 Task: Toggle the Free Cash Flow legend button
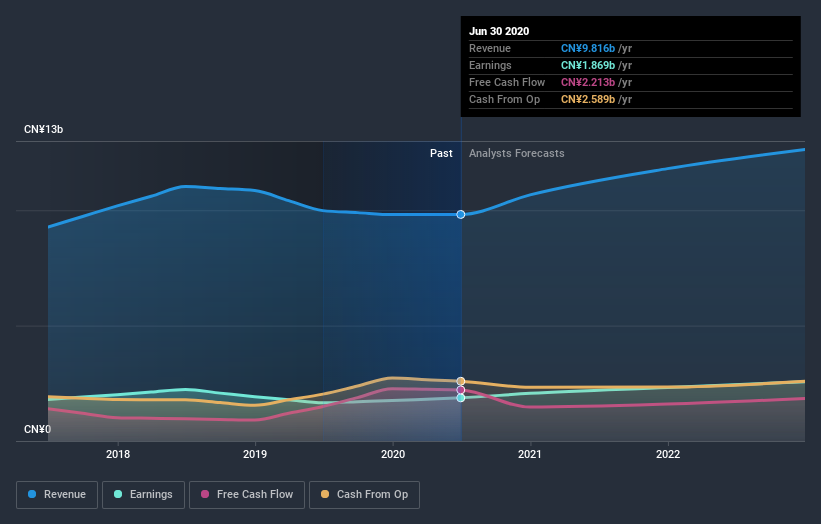click(247, 495)
